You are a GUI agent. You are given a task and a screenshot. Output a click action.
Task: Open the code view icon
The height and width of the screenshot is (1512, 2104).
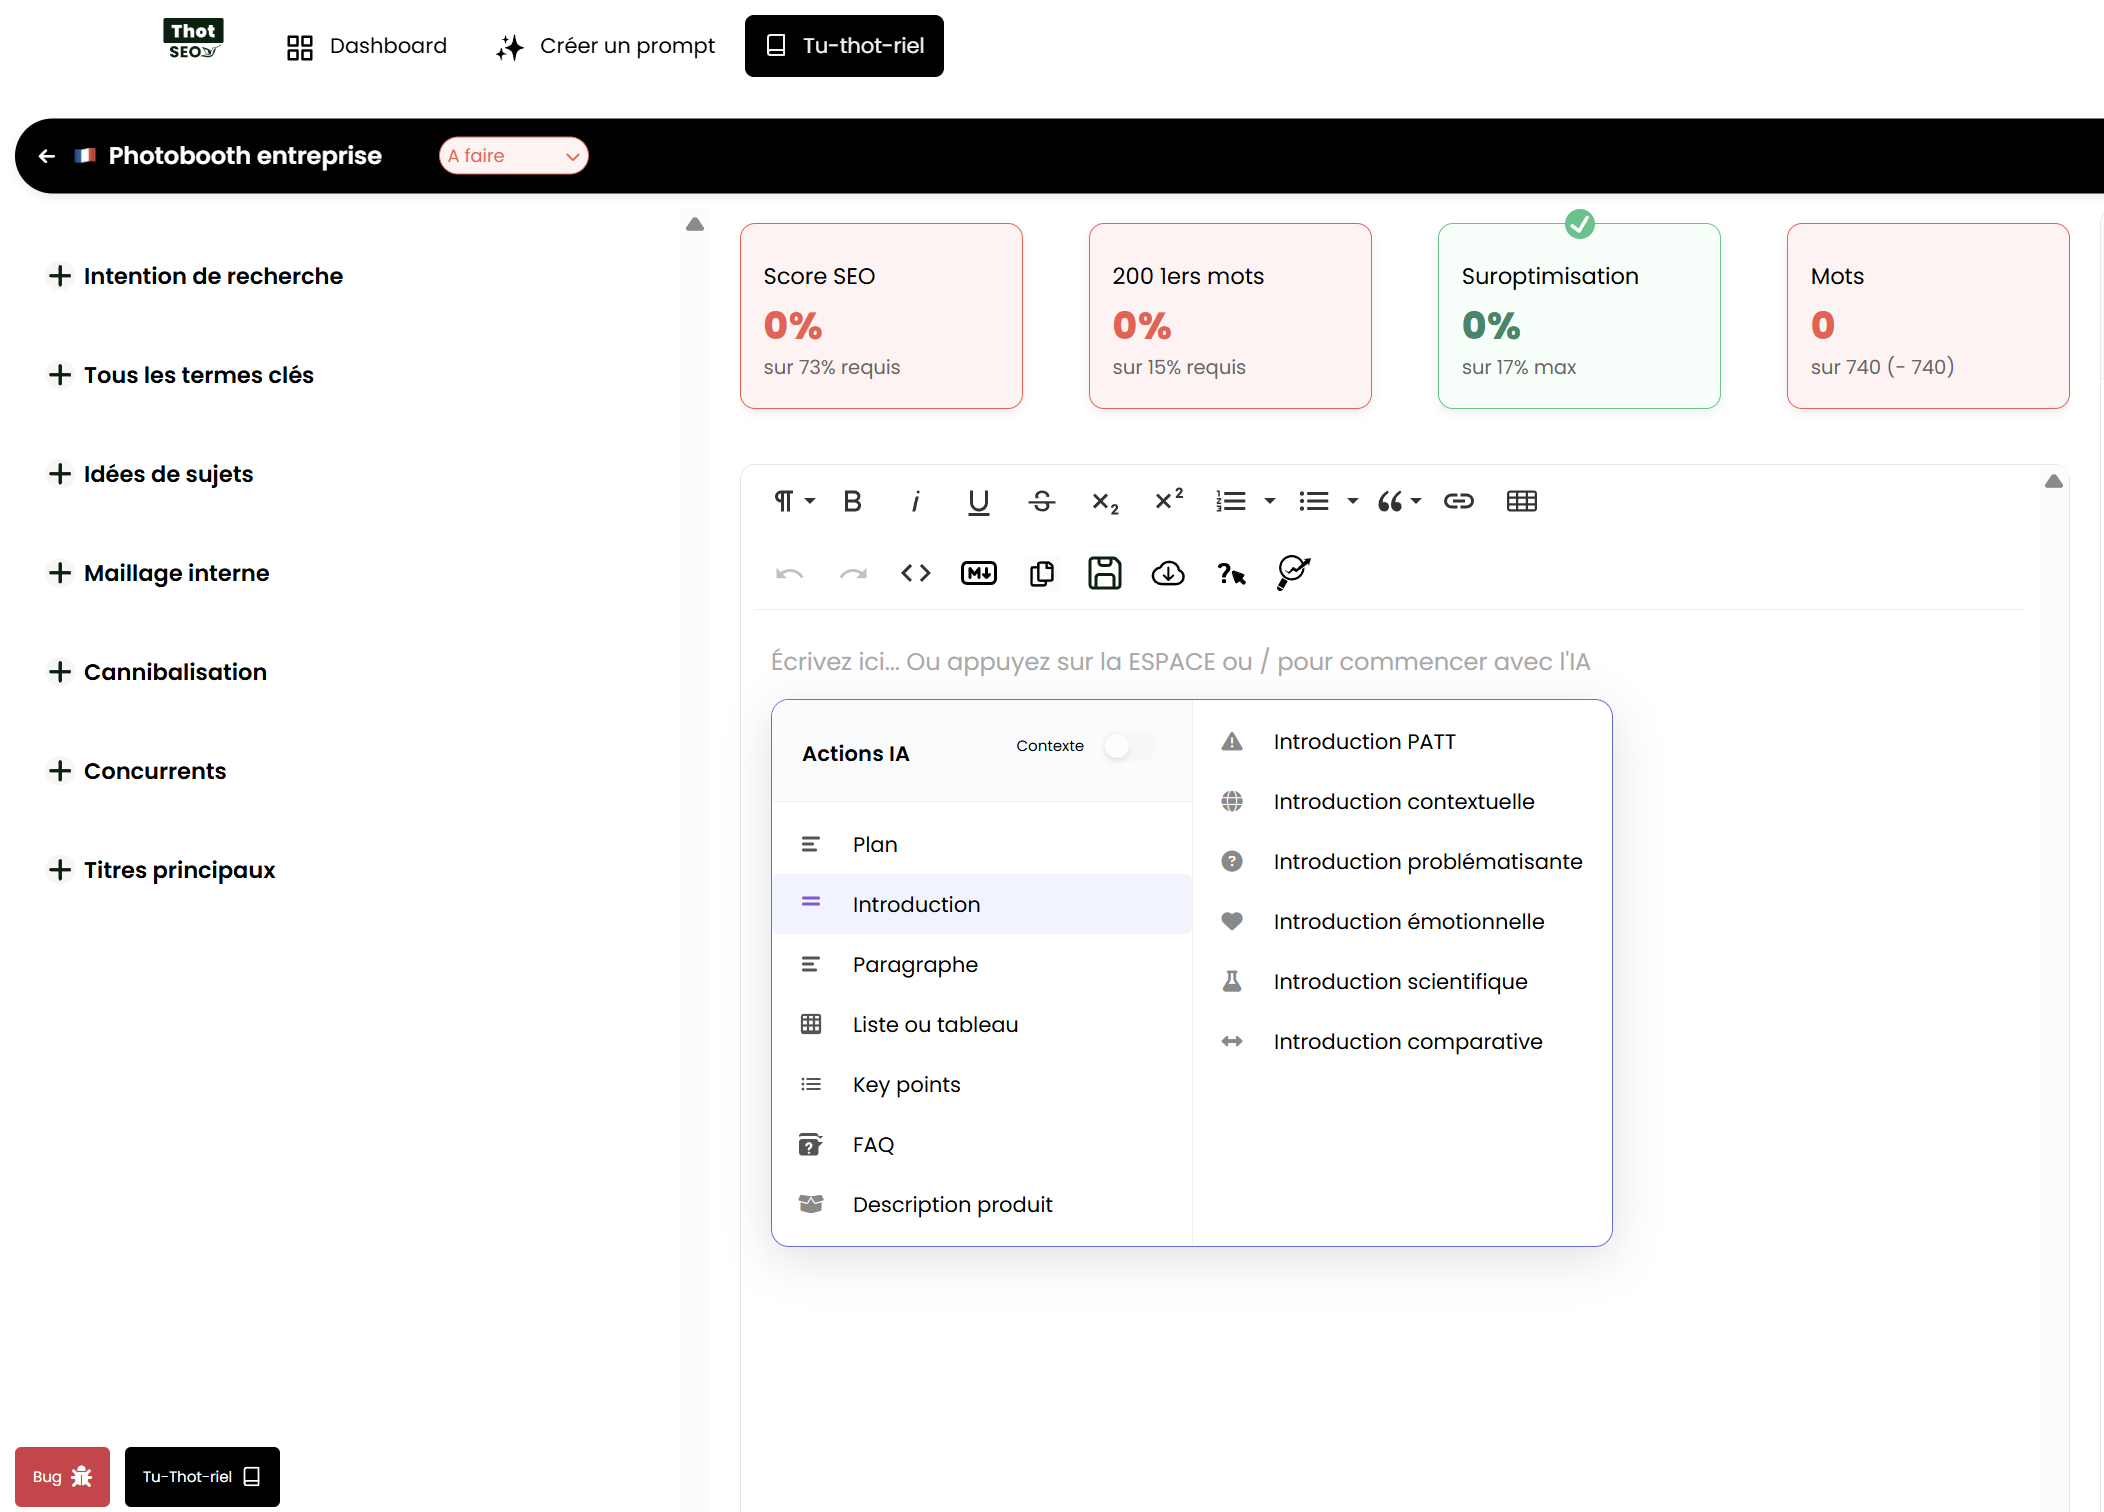point(915,573)
